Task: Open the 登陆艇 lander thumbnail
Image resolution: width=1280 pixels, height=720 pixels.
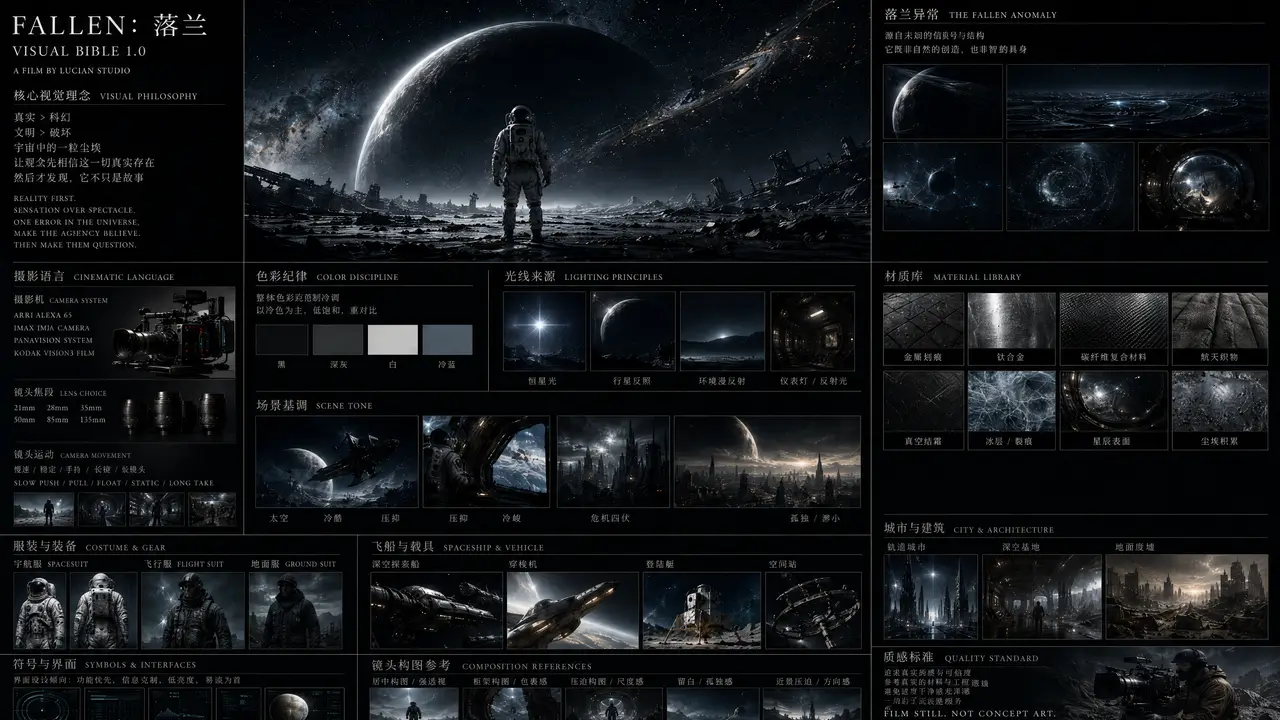Action: click(x=702, y=610)
